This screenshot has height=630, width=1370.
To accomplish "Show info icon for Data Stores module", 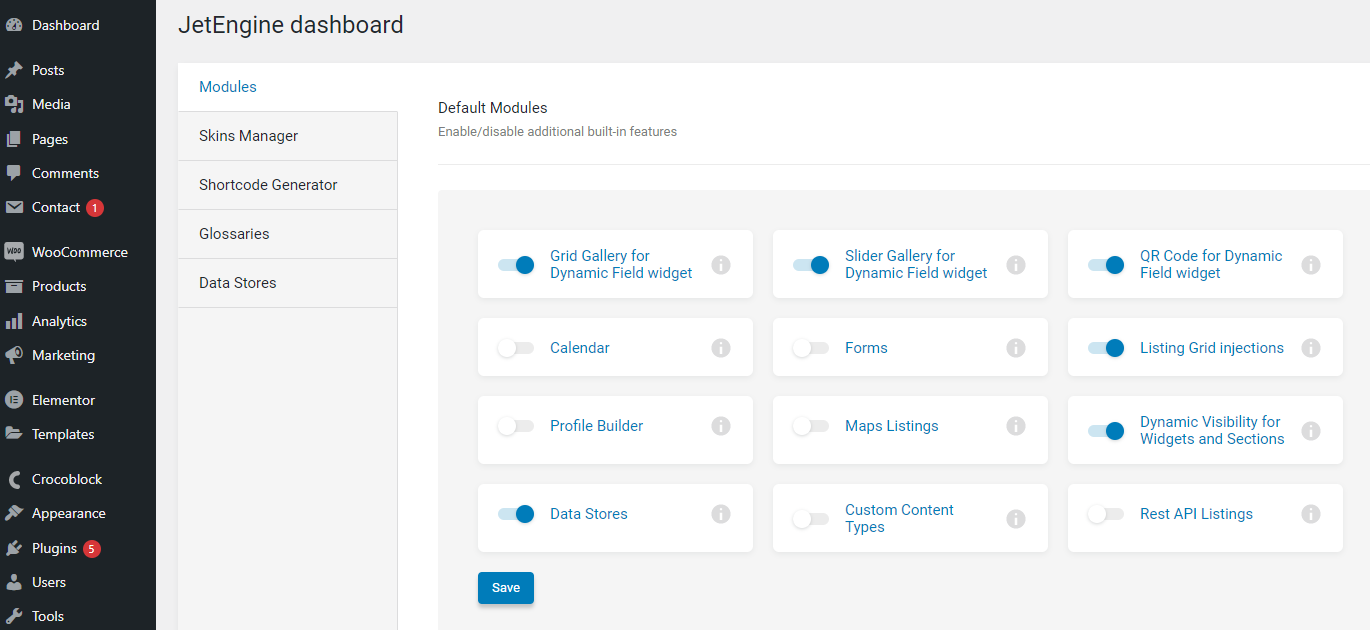I will click(x=721, y=514).
